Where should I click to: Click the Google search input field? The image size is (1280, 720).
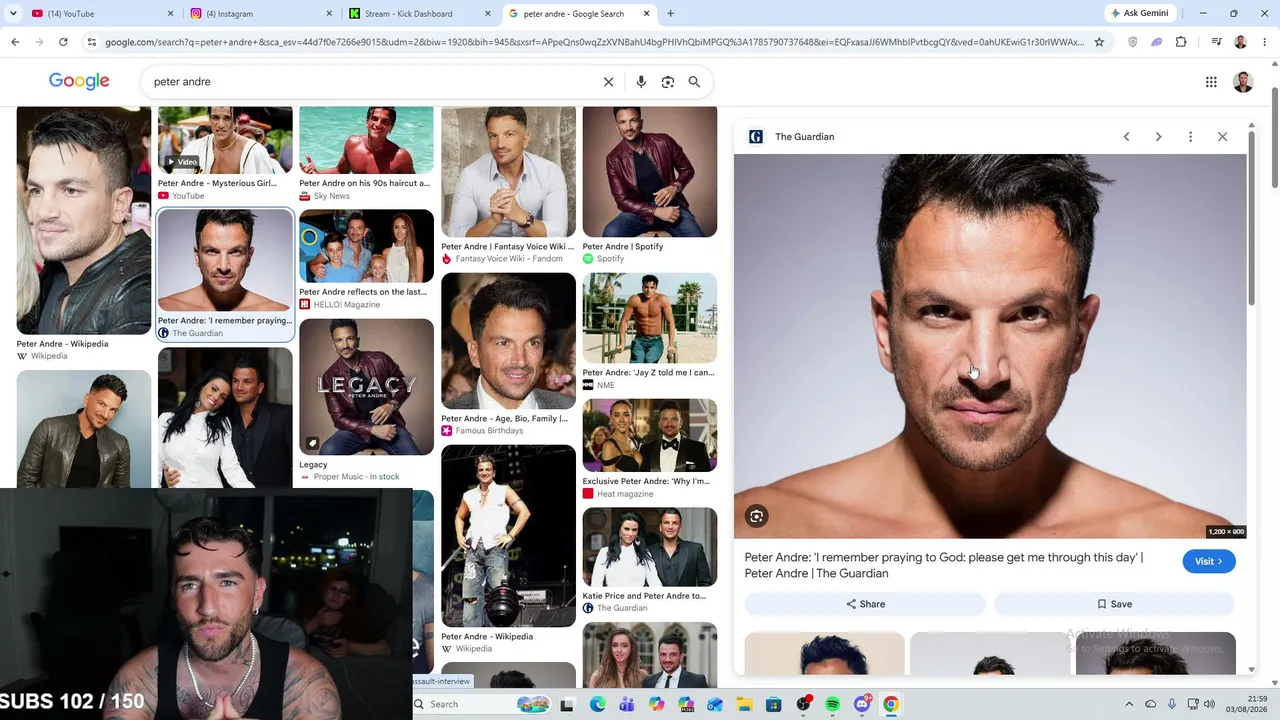point(370,82)
